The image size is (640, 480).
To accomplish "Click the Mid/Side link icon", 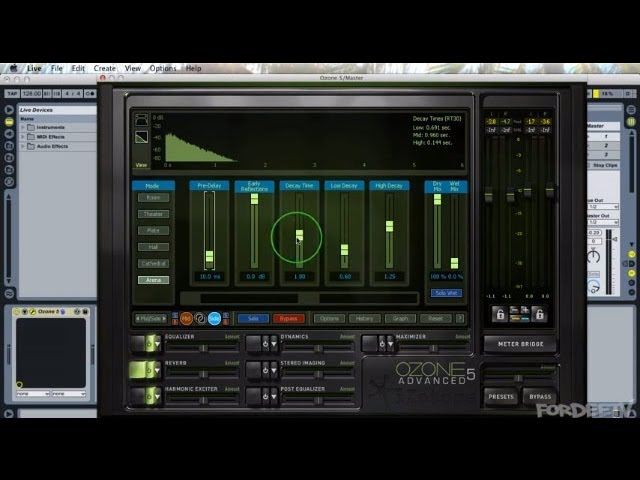I will coord(200,318).
